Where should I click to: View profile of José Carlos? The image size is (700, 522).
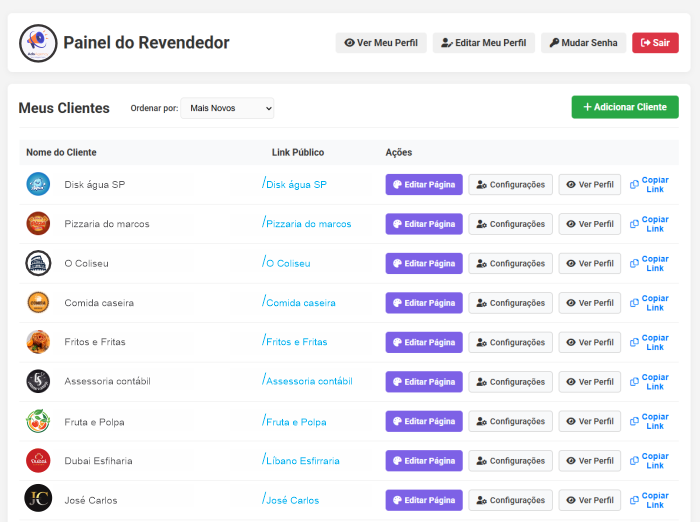(x=590, y=500)
